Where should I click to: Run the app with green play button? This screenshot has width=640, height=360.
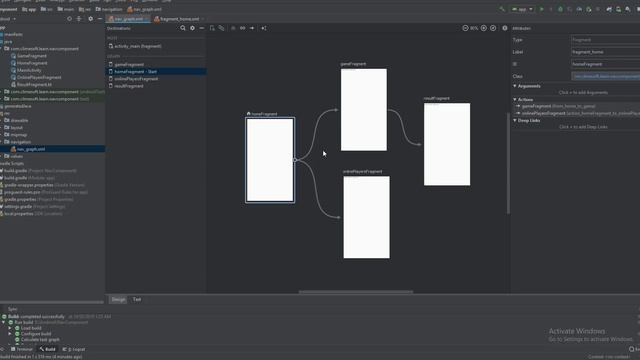(542, 9)
